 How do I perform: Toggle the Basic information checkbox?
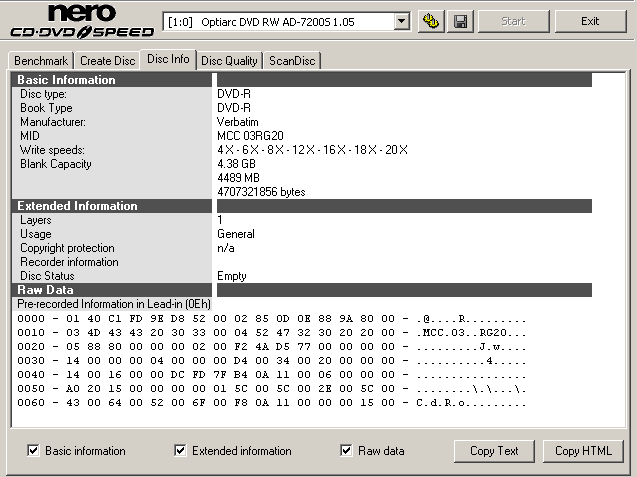click(34, 451)
